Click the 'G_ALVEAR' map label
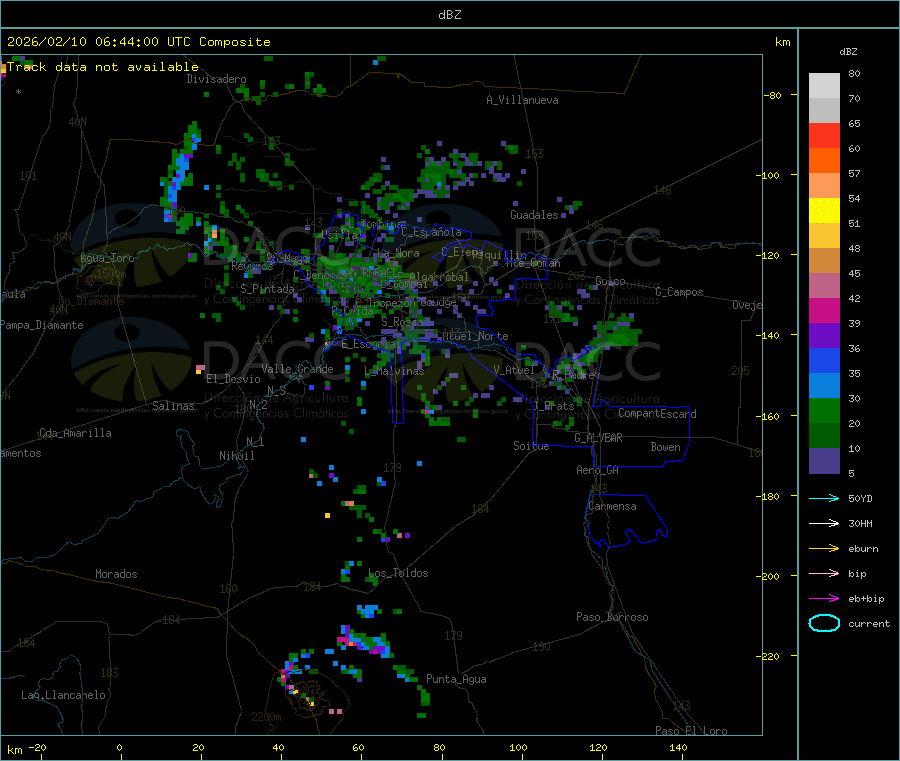The width and height of the screenshot is (900, 761). click(599, 438)
